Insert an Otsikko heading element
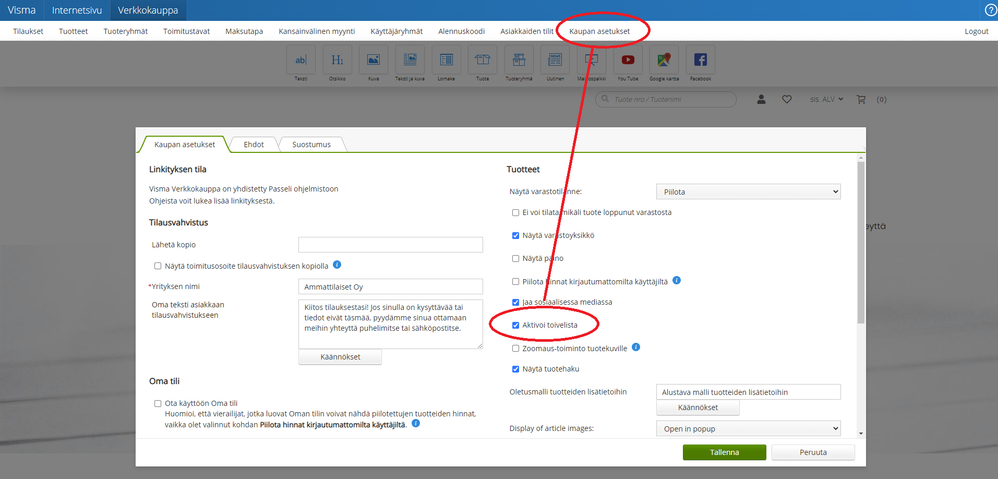The image size is (998, 479). (x=337, y=60)
